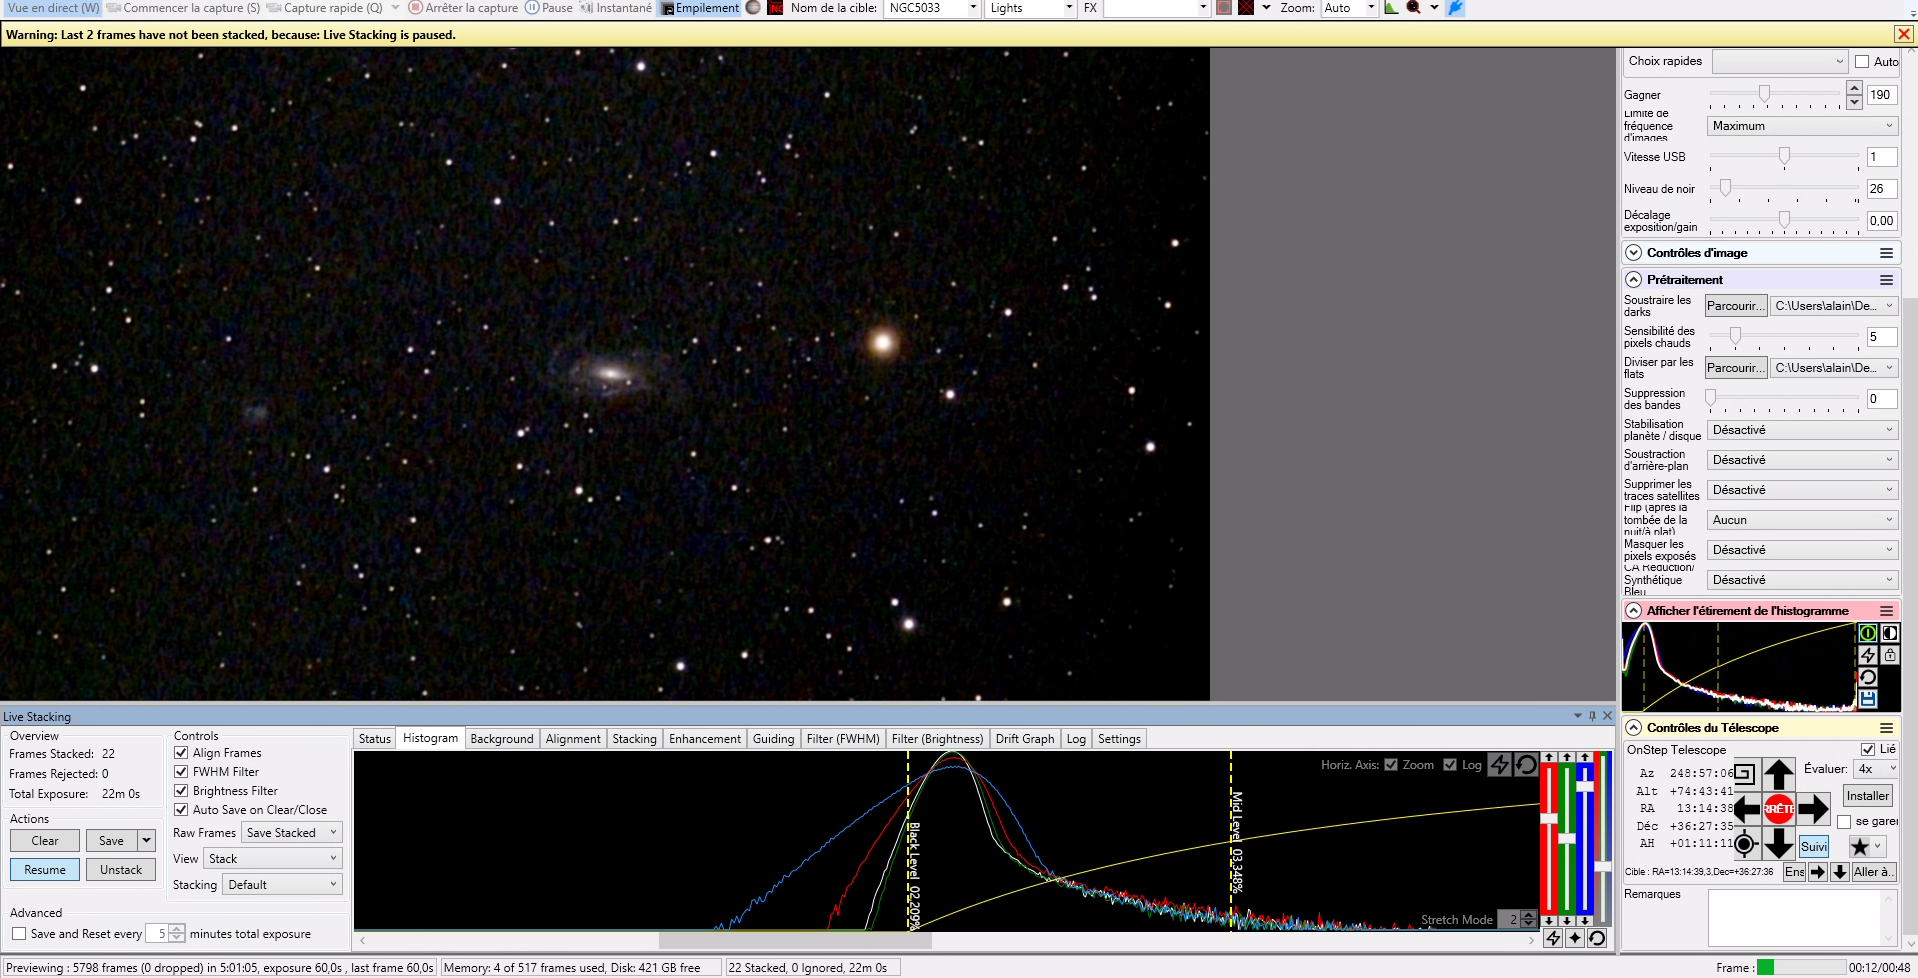Viewport: 1918px width, 978px height.
Task: Click the lightning icon below the colour sliders
Action: (x=1552, y=938)
